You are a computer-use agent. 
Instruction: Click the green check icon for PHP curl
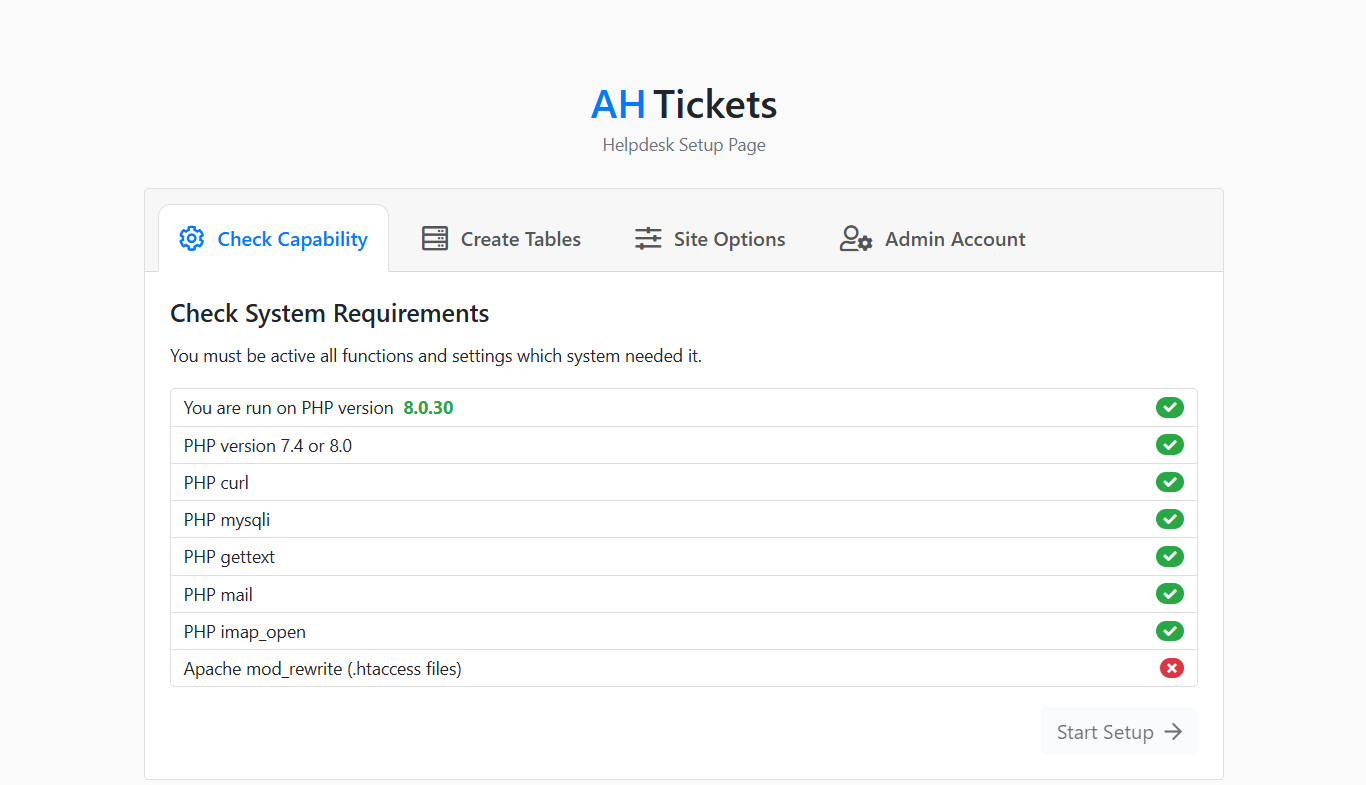[1170, 482]
